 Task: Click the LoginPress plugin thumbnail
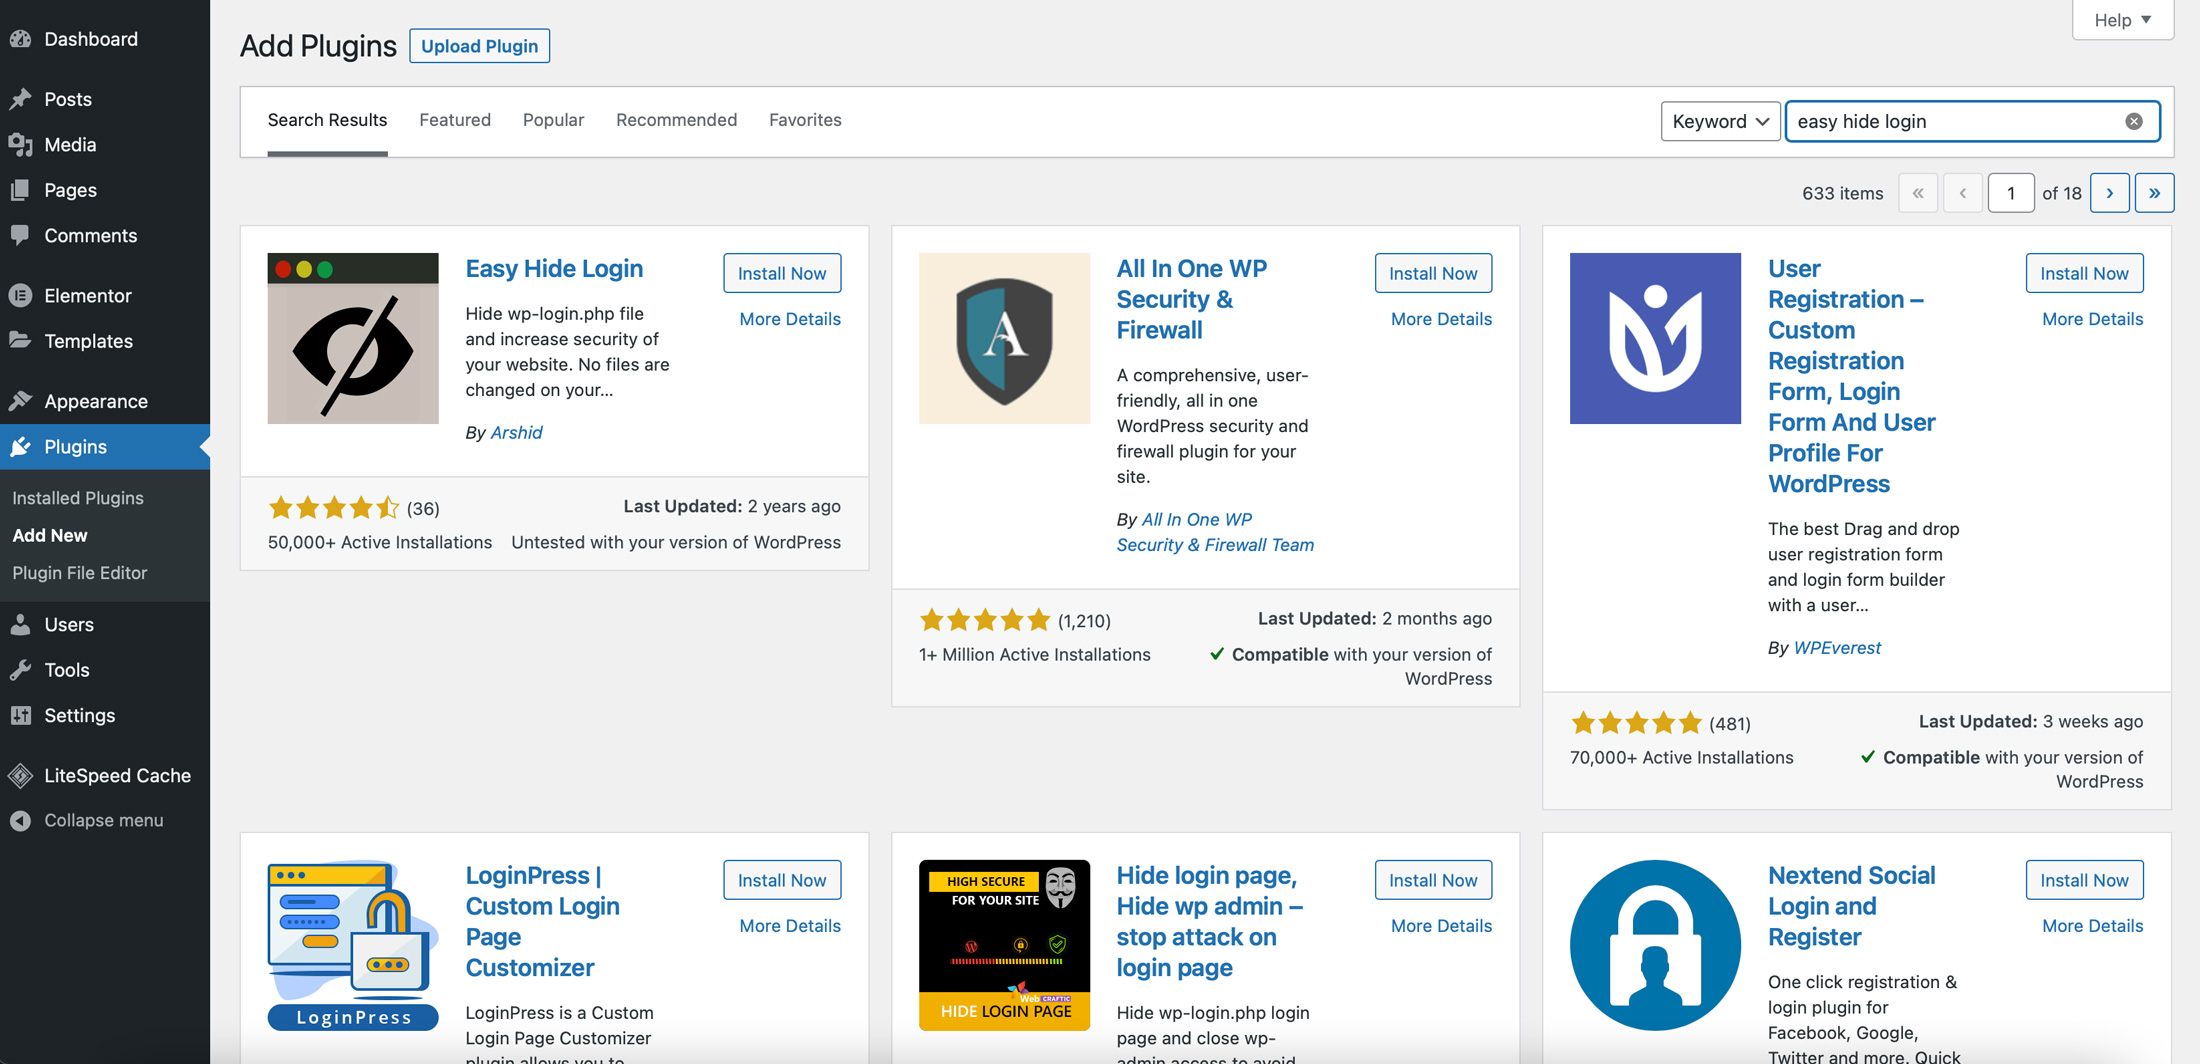click(353, 945)
